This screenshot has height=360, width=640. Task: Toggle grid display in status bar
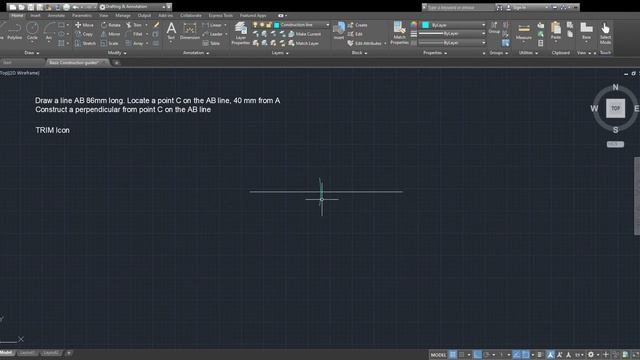[x=453, y=355]
